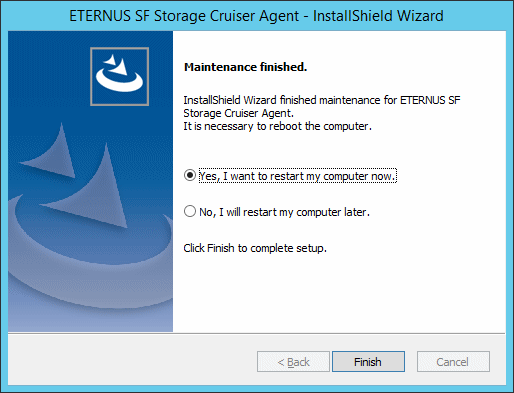The width and height of the screenshot is (514, 393).
Task: Click the 'InstallShield Wizard' portion of the title
Action: [378, 16]
